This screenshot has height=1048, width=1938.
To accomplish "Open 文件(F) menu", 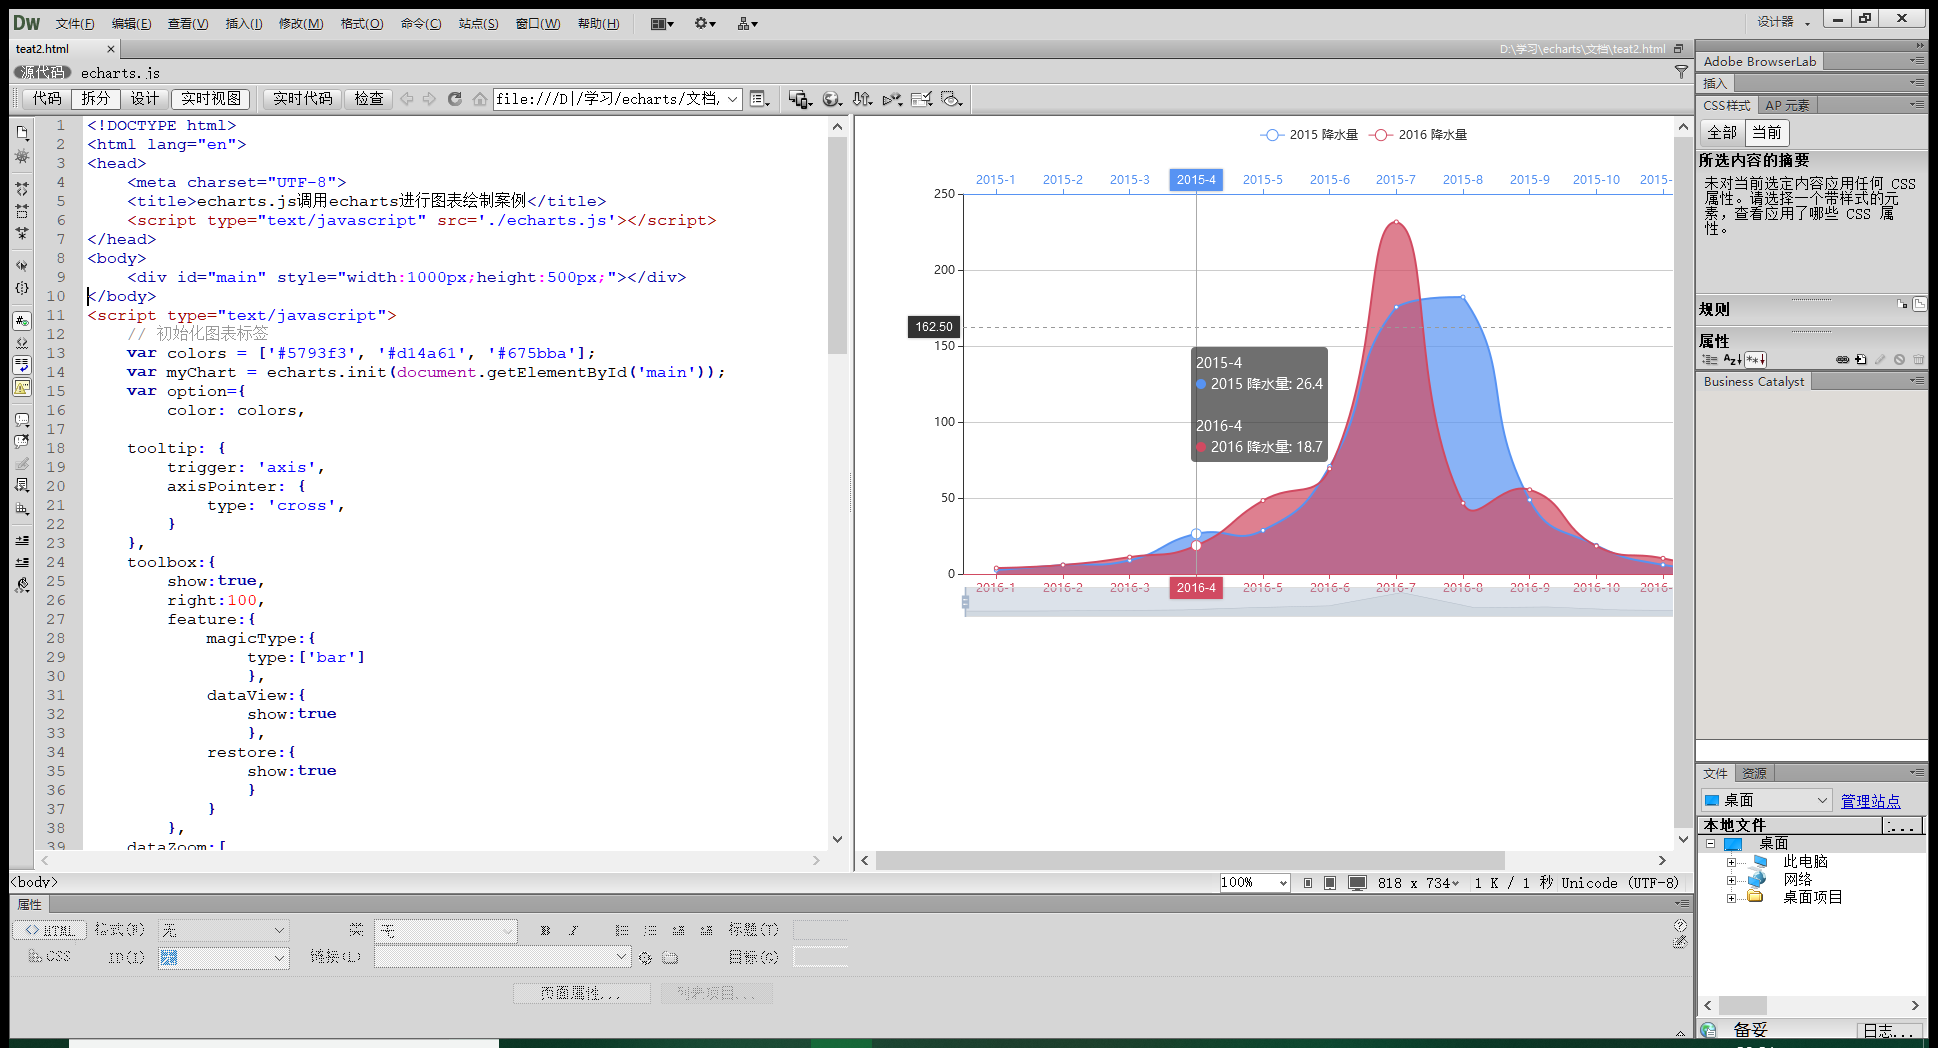I will [75, 23].
